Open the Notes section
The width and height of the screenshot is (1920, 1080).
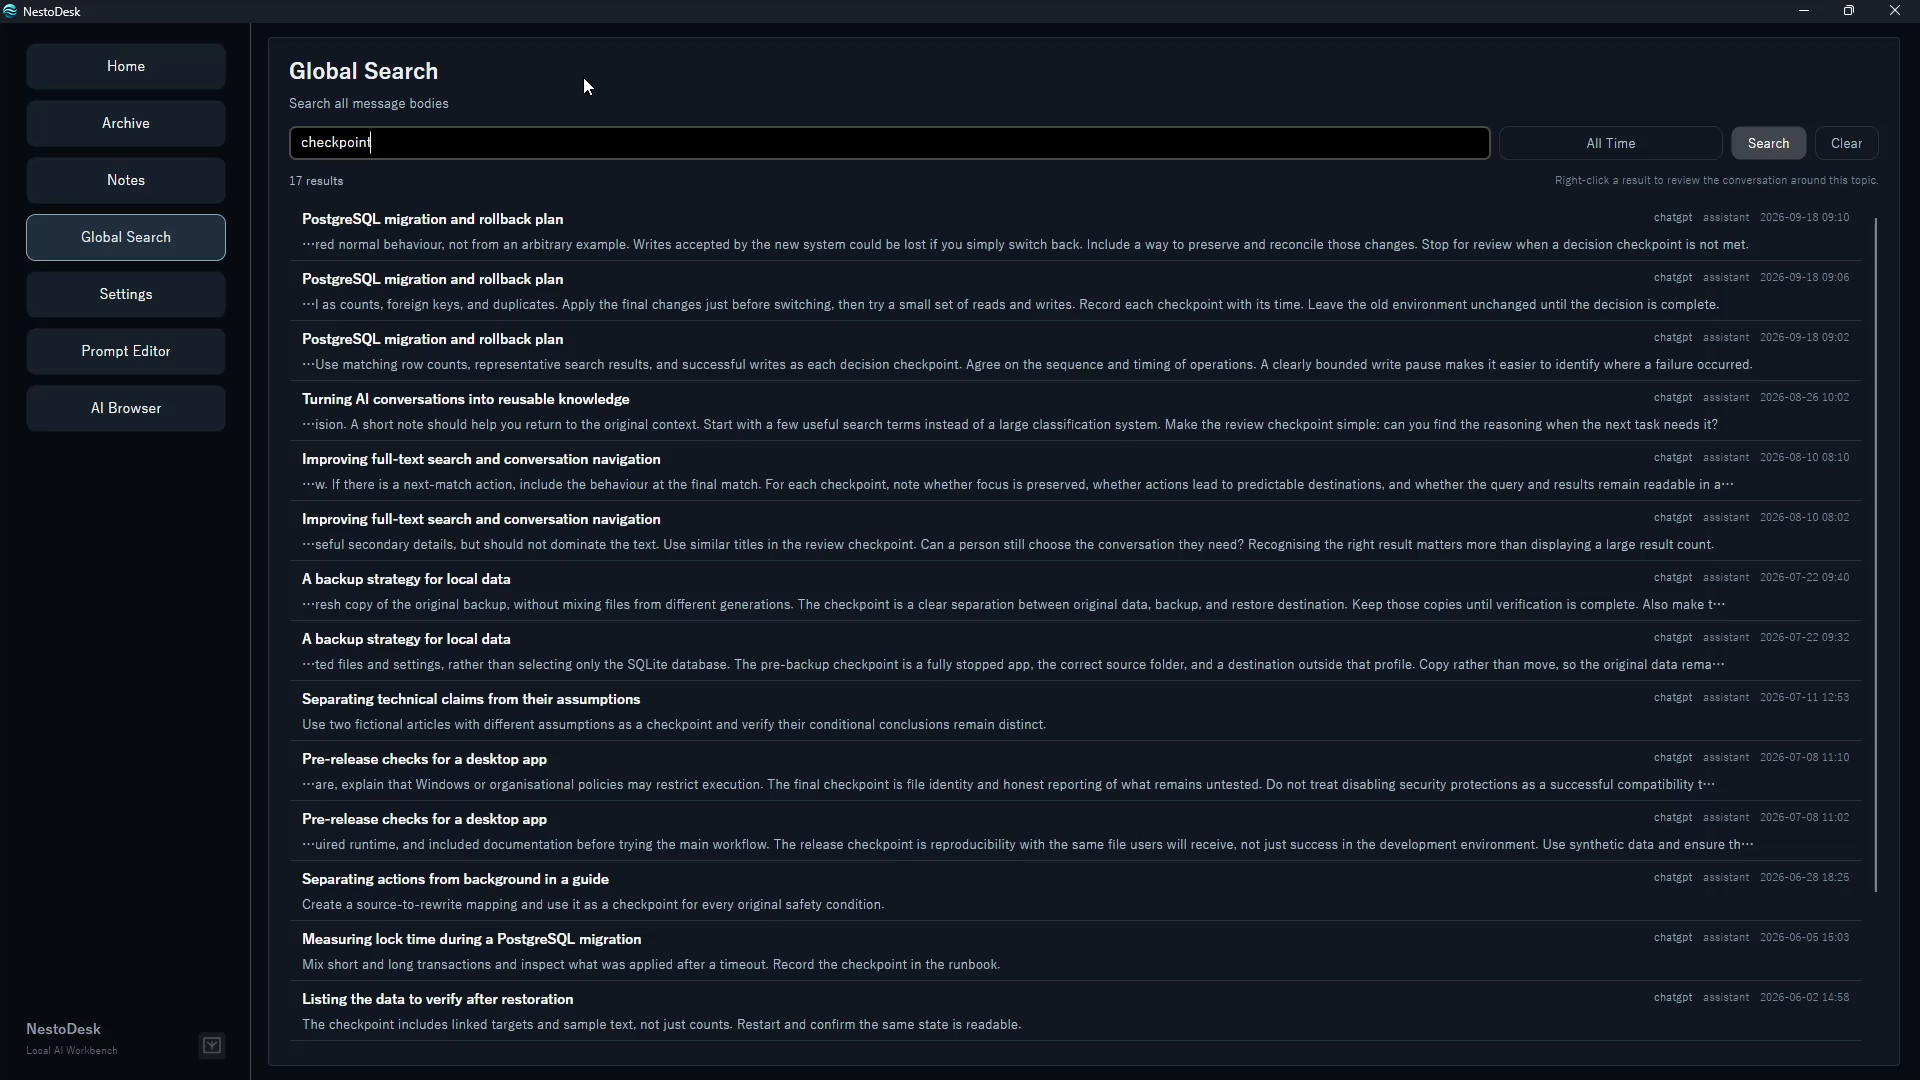click(x=126, y=181)
